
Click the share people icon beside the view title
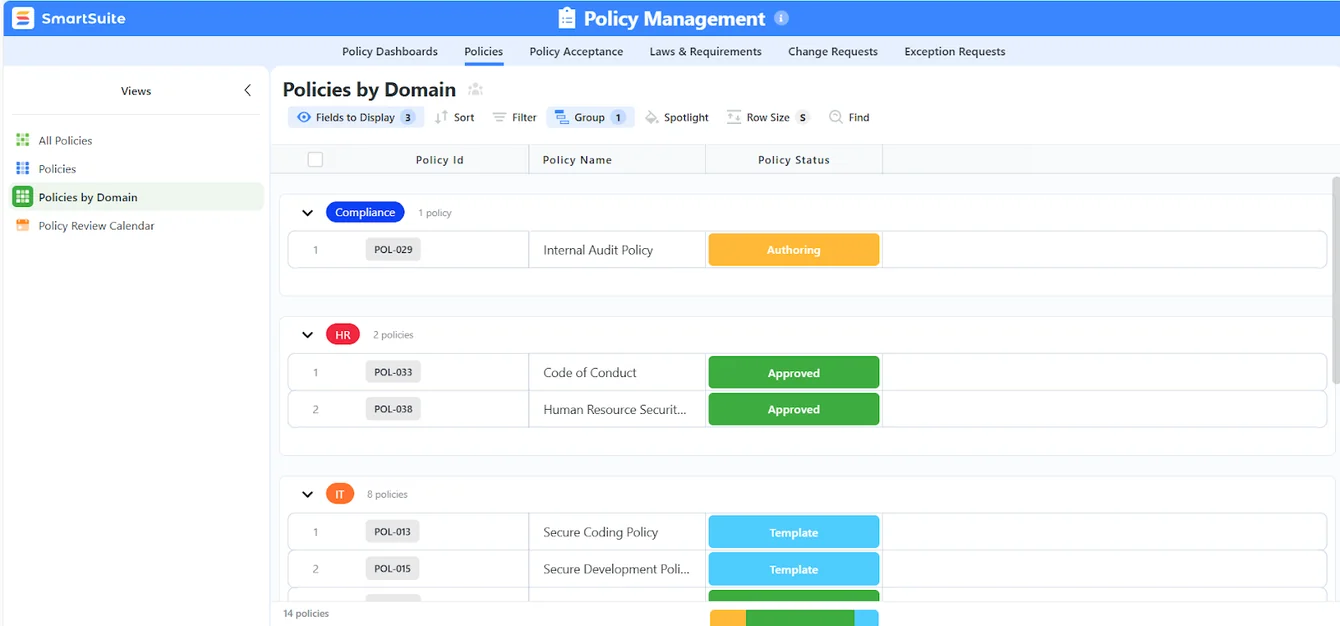tap(475, 90)
